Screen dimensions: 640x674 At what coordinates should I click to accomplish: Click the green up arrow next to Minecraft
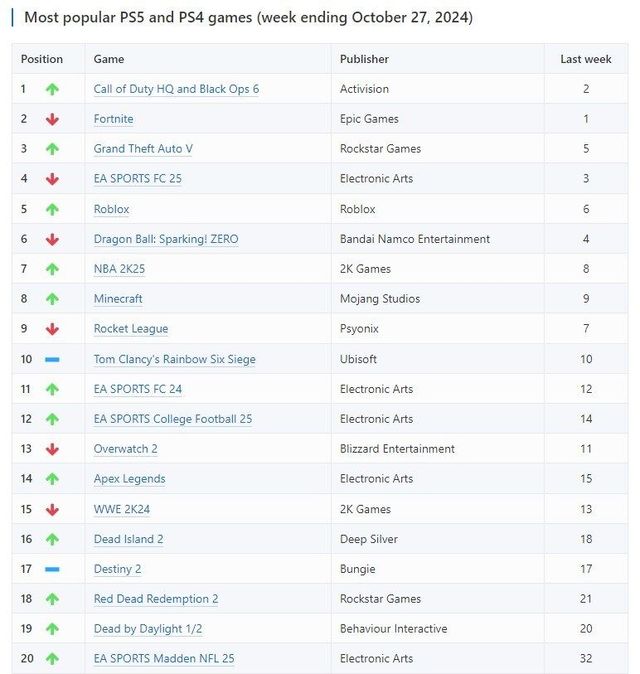(52, 299)
